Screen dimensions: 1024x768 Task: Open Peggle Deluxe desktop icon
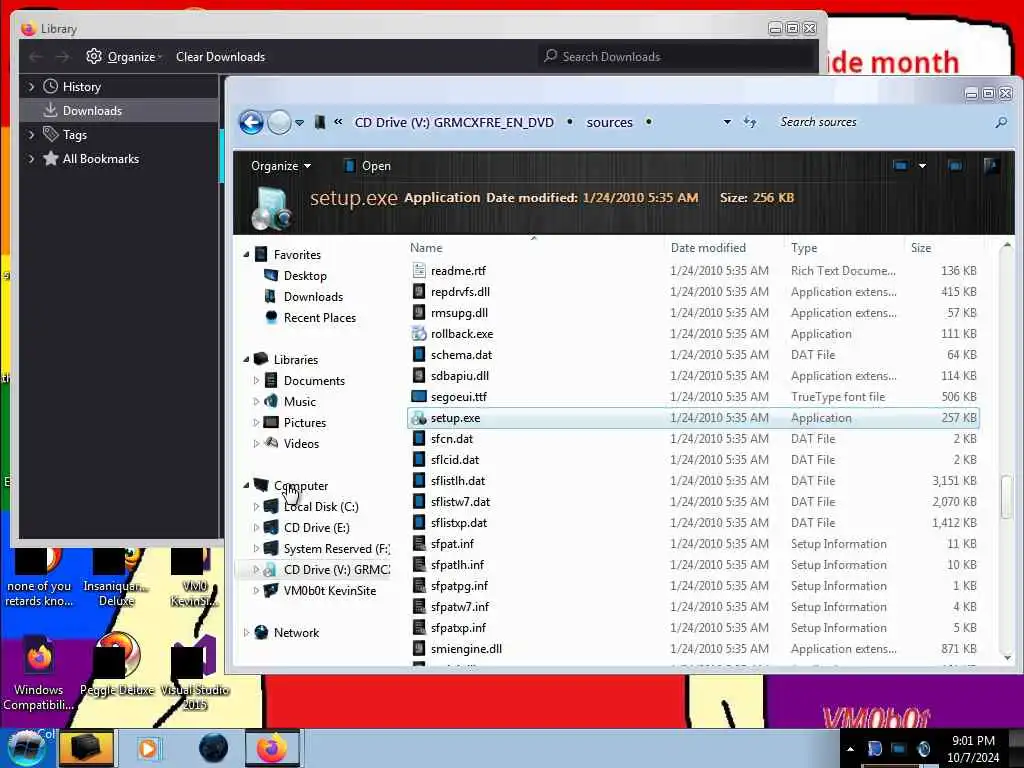[x=118, y=664]
